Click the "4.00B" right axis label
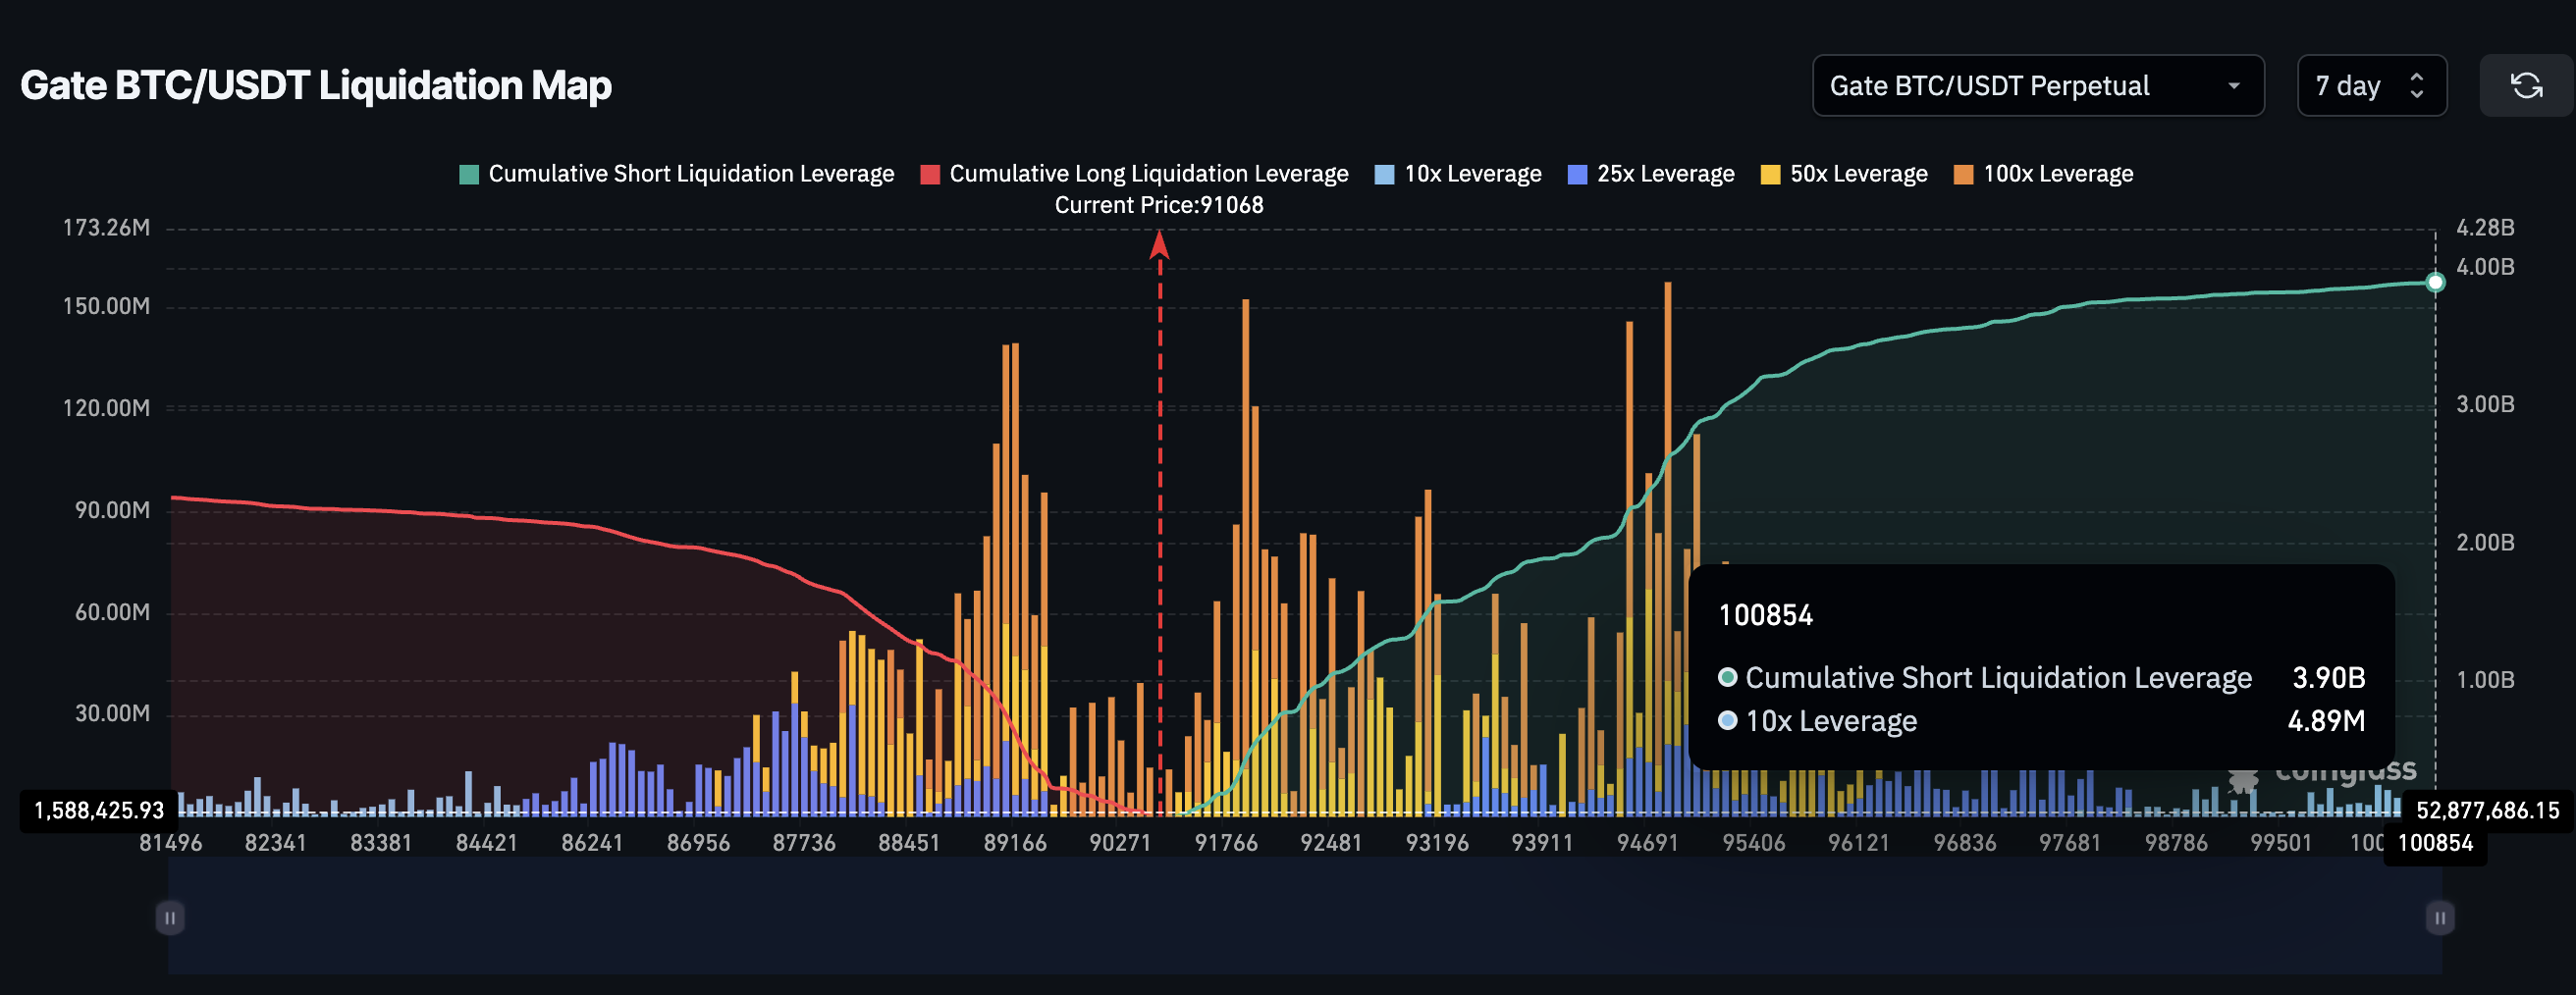Image resolution: width=2576 pixels, height=995 pixels. (2485, 267)
